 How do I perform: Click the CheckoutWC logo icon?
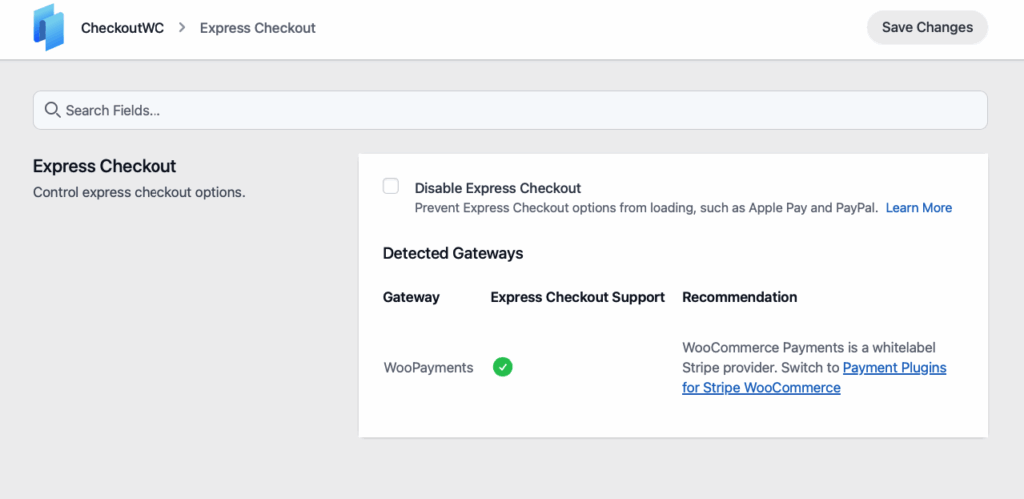tap(49, 27)
